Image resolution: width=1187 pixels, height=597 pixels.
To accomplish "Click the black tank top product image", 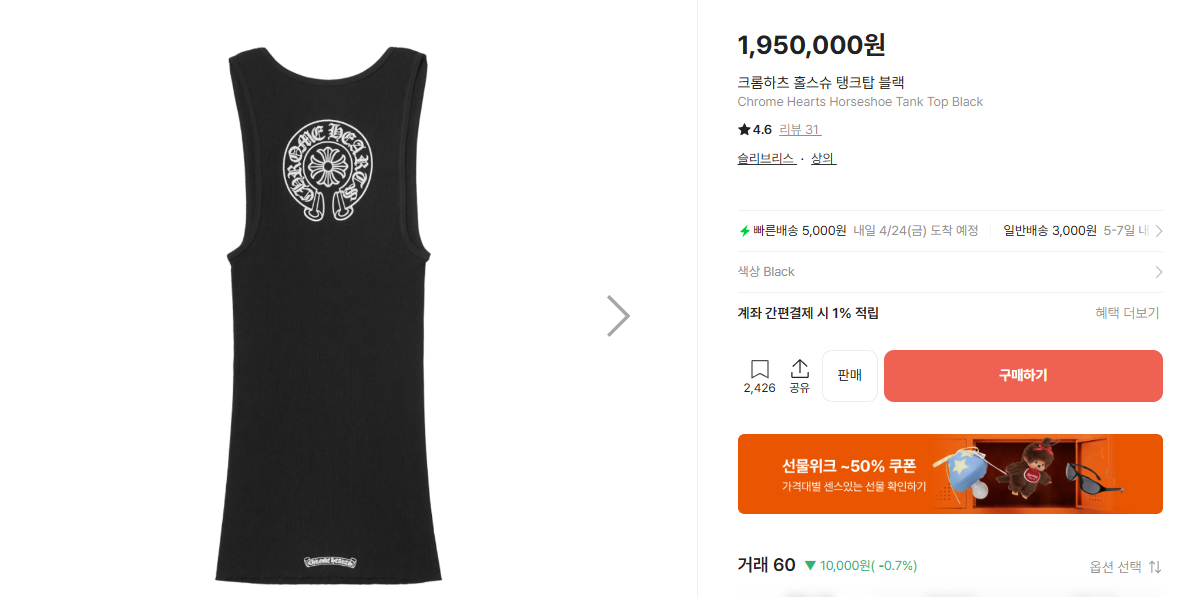I will 331,310.
